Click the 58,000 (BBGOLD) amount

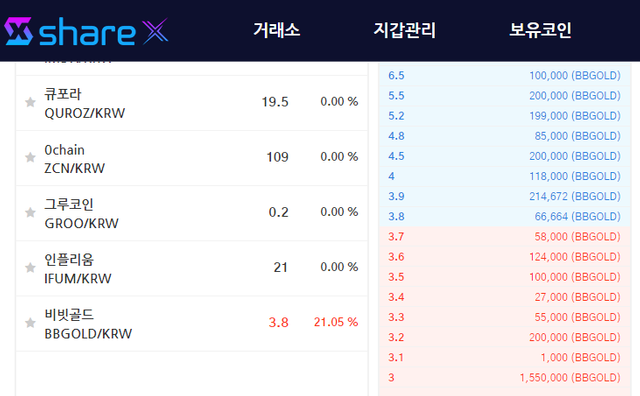coord(578,237)
